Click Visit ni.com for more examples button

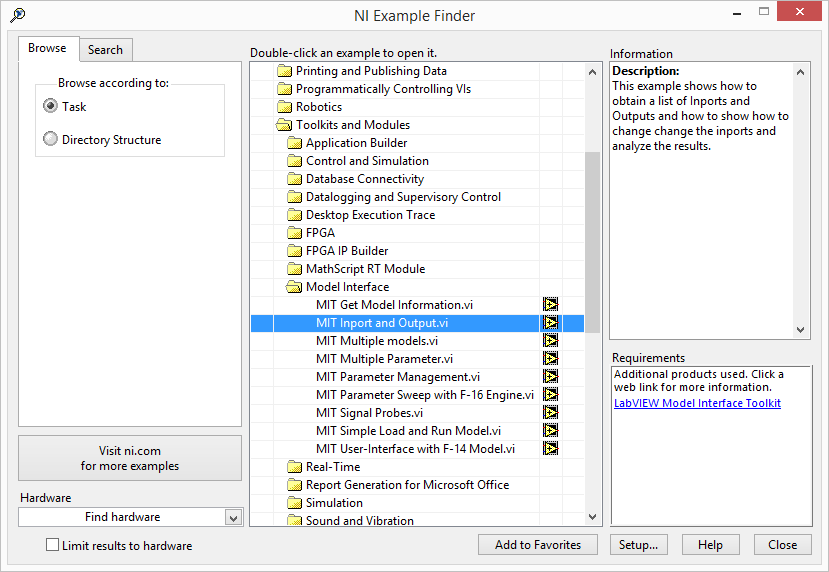click(x=130, y=458)
